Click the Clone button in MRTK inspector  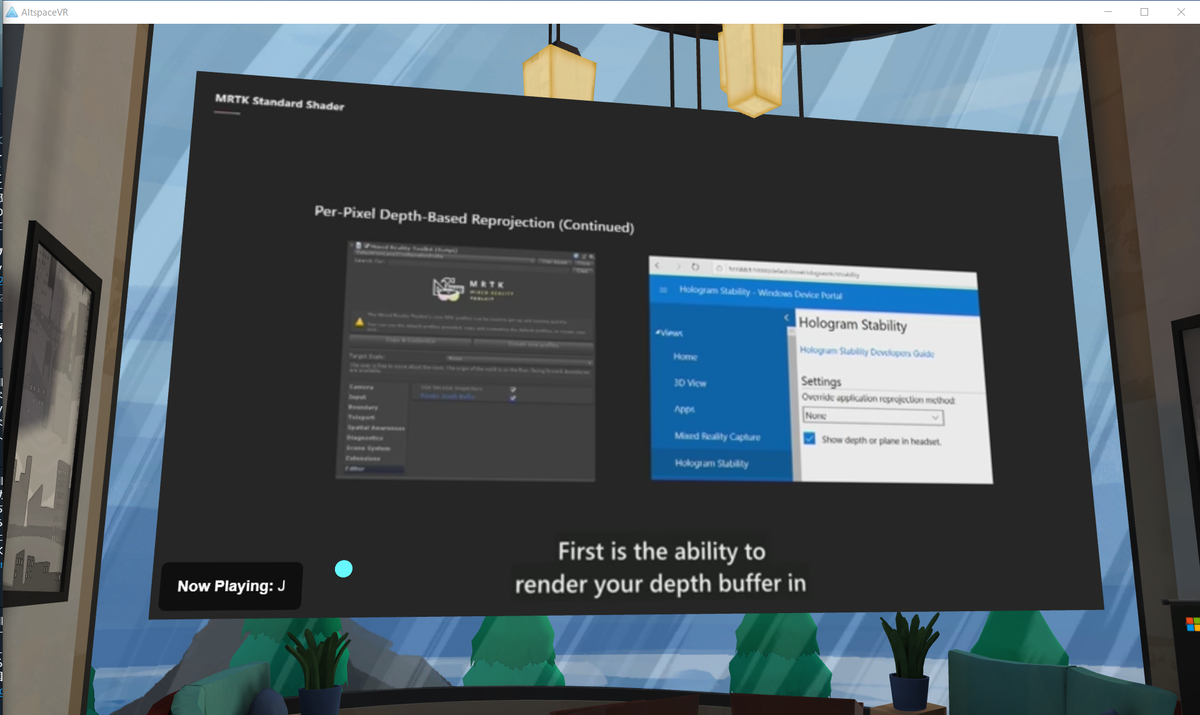(585, 263)
